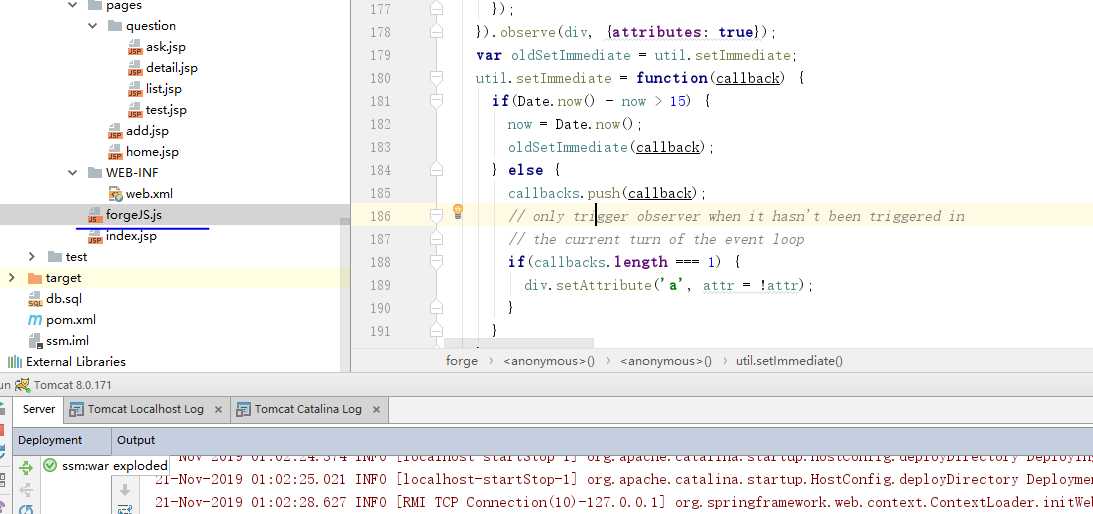Image resolution: width=1093 pixels, height=514 pixels.
Task: Click the lightbulb intention icon on line 186
Action: 458,211
